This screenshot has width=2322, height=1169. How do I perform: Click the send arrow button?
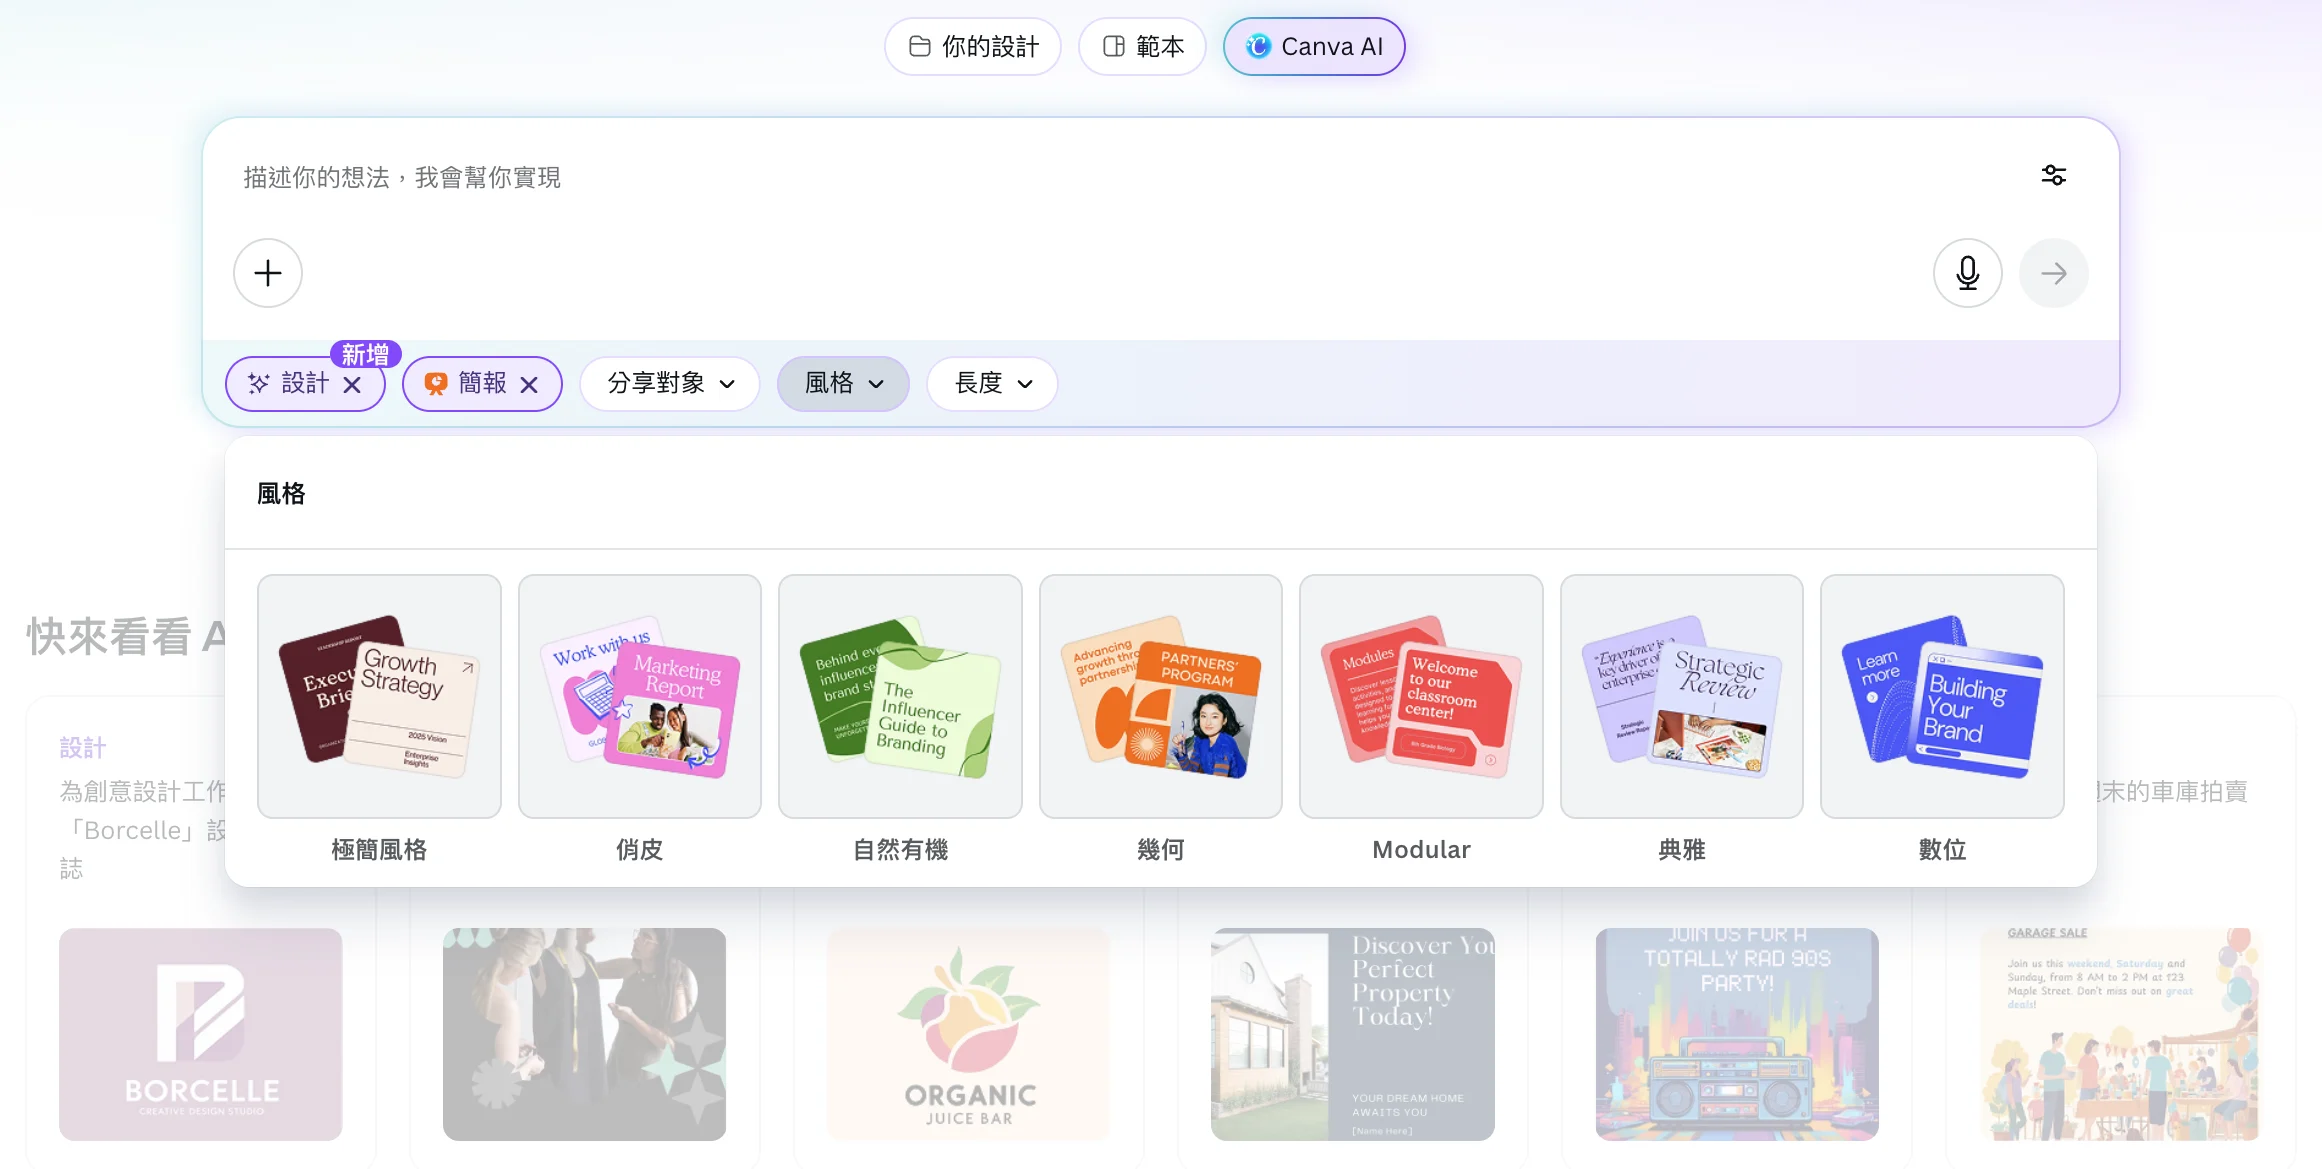[x=2053, y=273]
